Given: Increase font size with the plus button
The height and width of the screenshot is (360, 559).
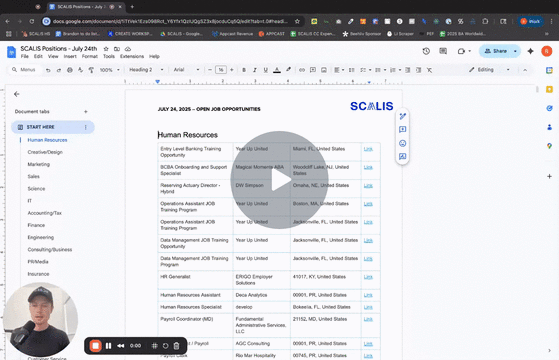Looking at the screenshot, I should click(232, 70).
